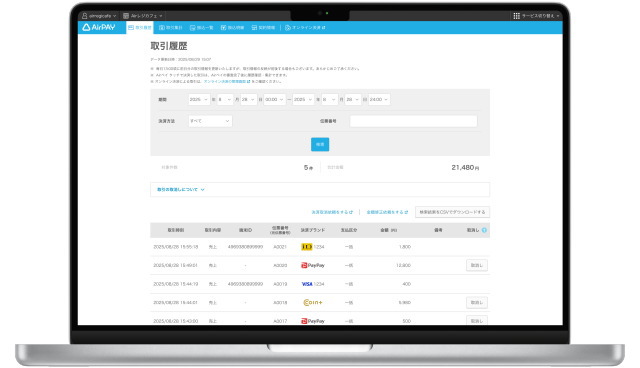This screenshot has width=640, height=368.
Task: Open the airregicafe account menu
Action: point(99,16)
